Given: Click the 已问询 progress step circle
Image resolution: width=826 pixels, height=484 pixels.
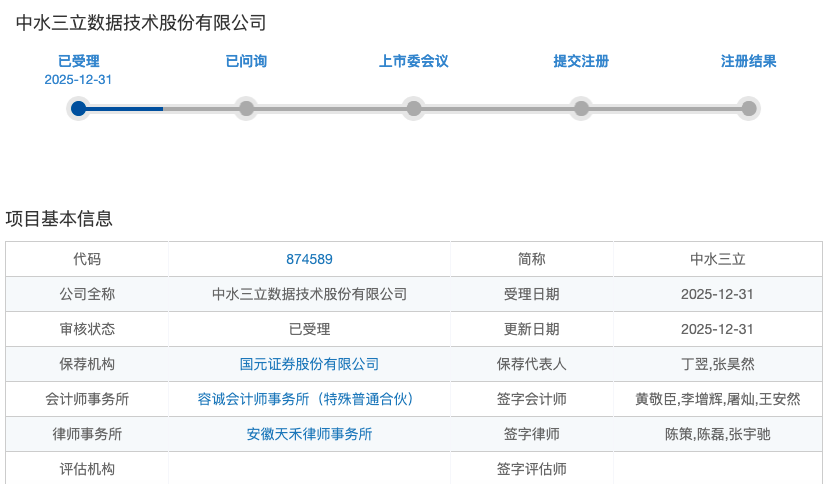Looking at the screenshot, I should [x=246, y=108].
